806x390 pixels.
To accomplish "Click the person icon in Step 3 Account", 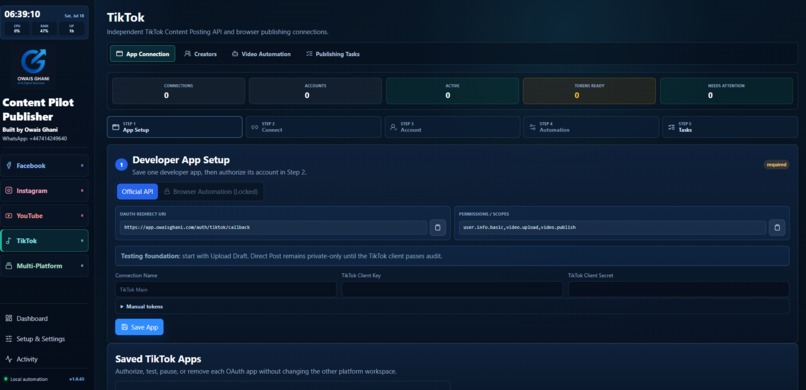I will [x=393, y=127].
